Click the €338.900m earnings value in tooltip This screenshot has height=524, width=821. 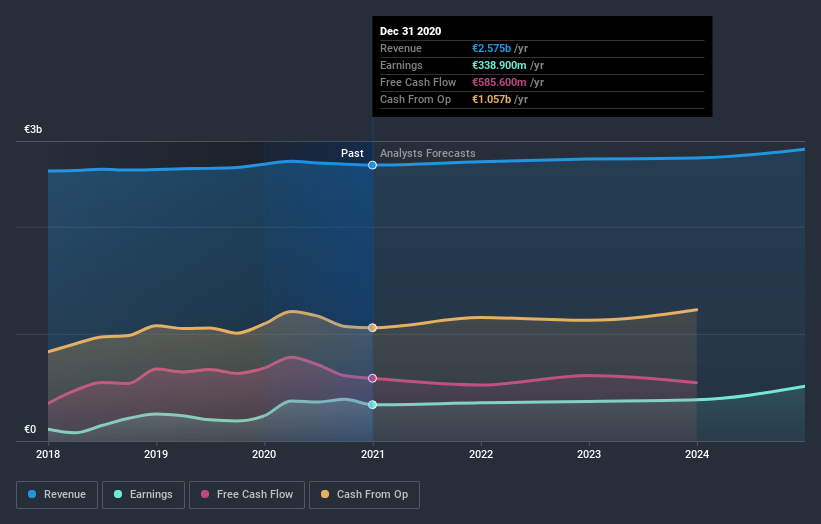499,65
